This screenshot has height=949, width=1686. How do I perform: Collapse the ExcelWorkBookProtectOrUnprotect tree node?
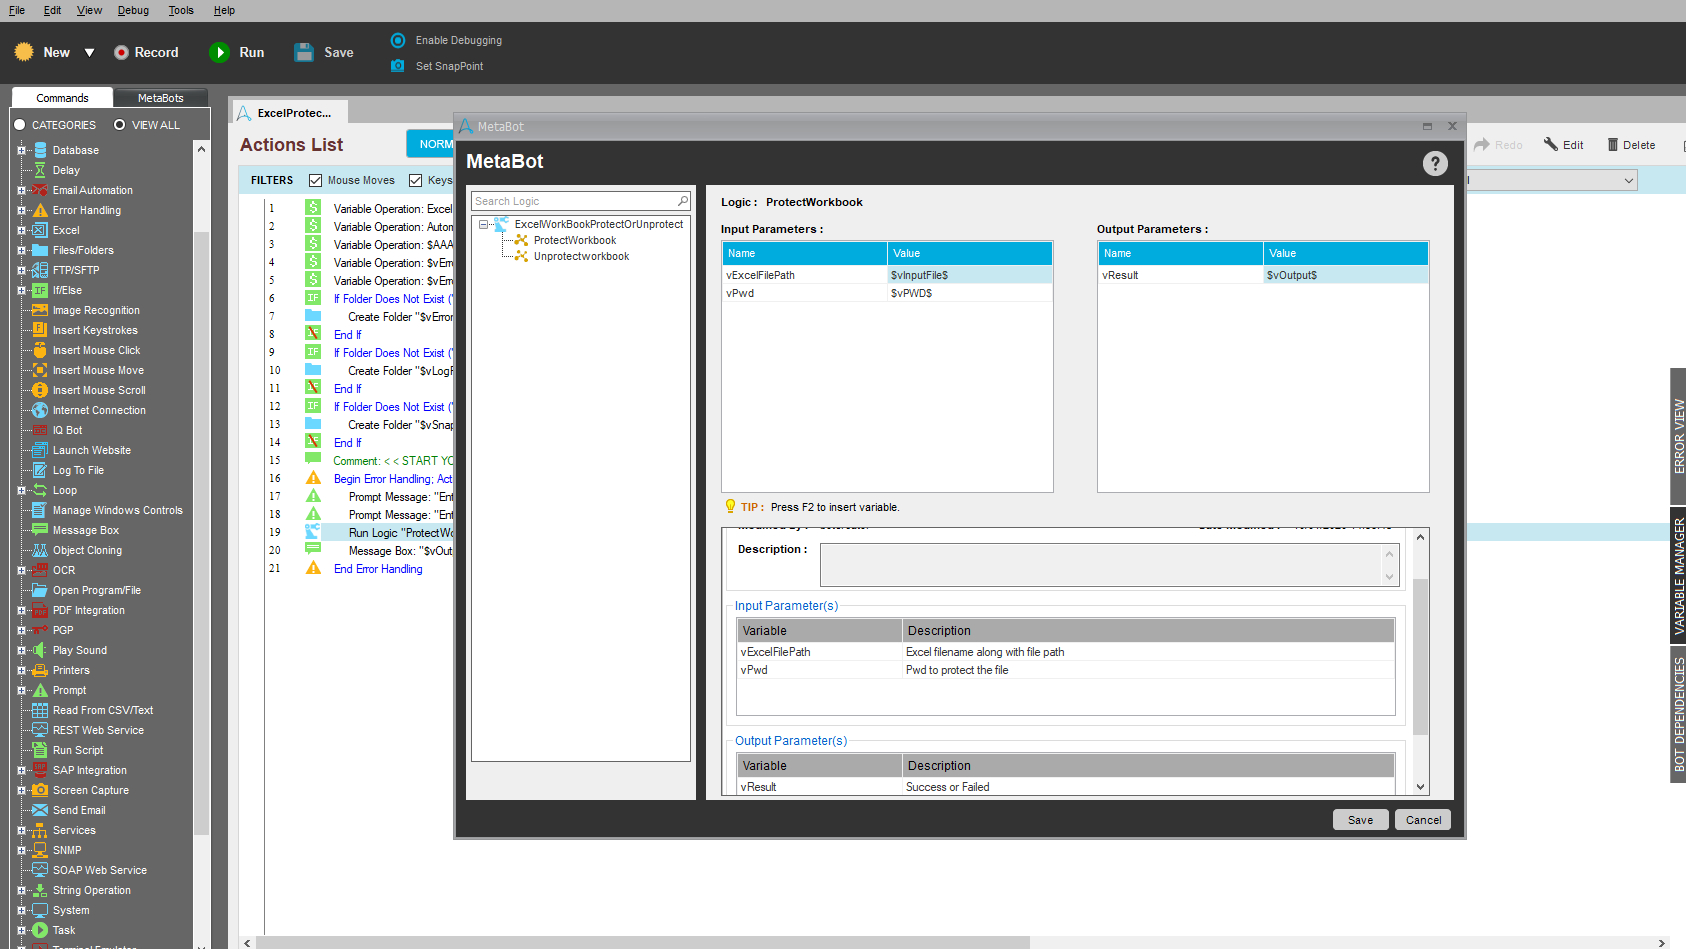(x=484, y=225)
